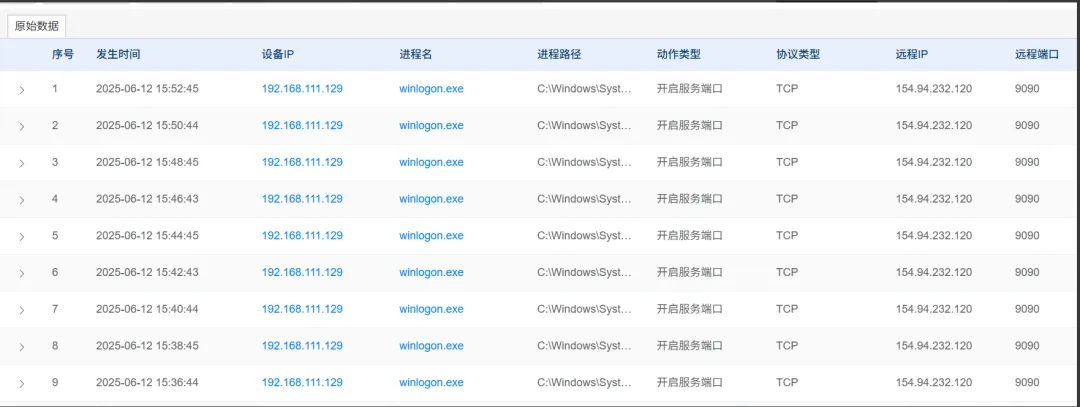Open device IP link in row 8

pyautogui.click(x=302, y=346)
